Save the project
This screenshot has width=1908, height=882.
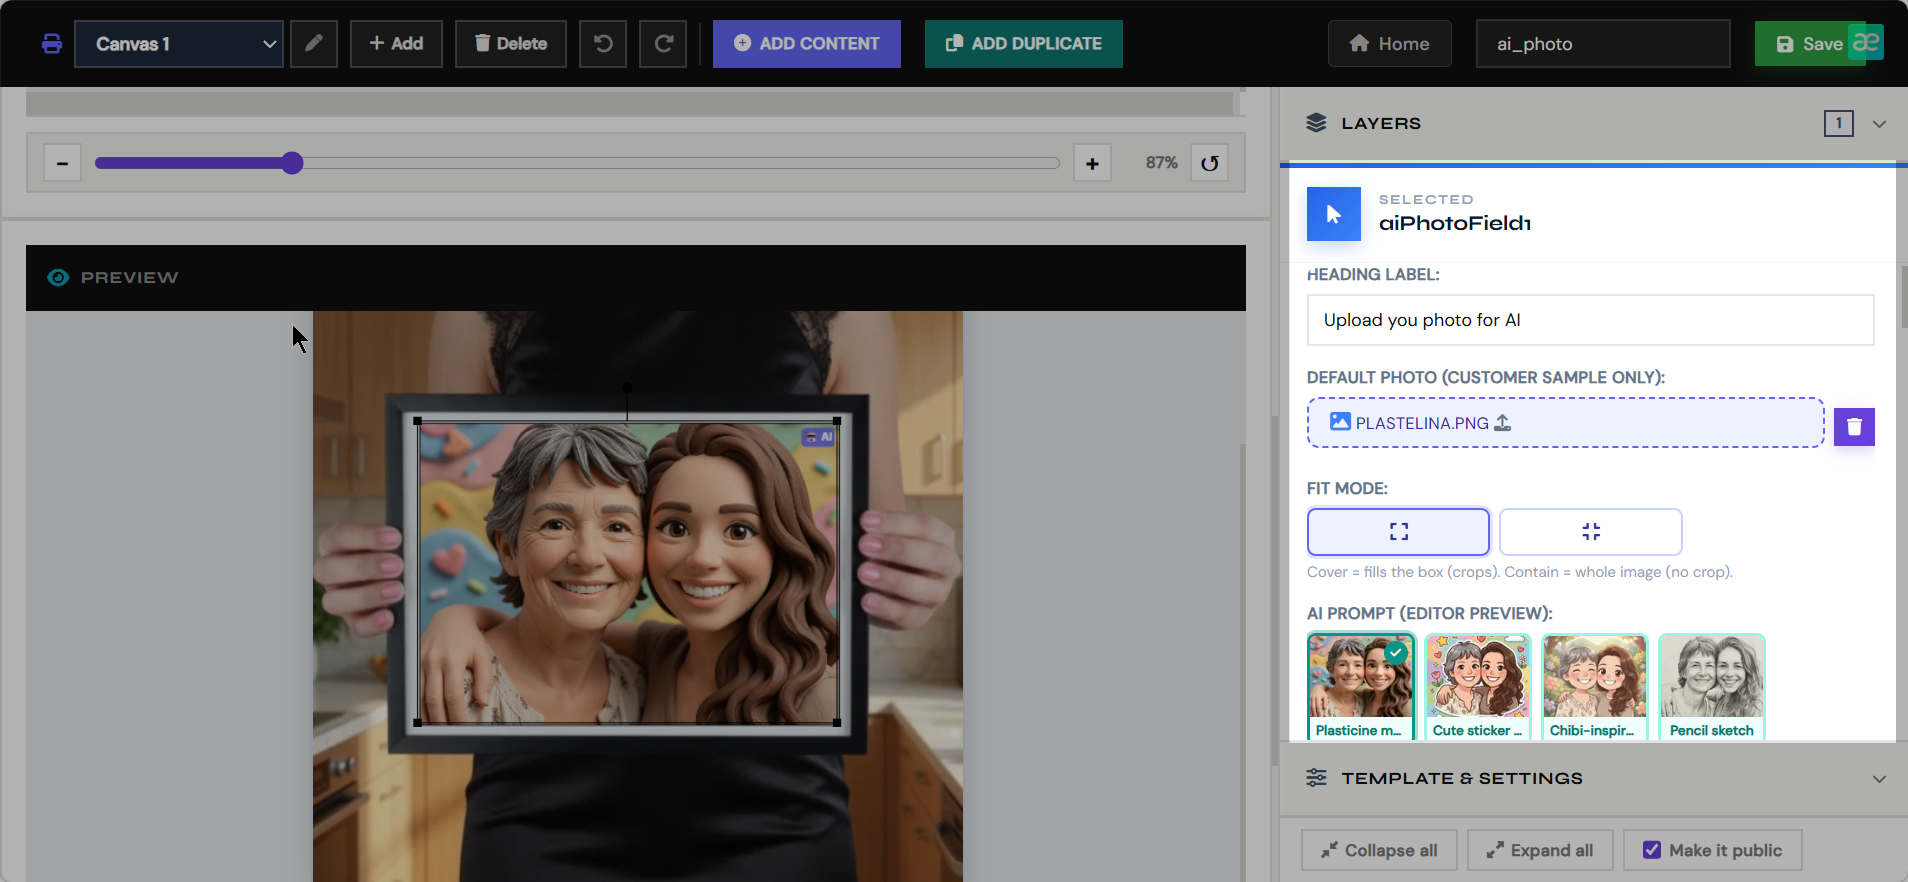pyautogui.click(x=1810, y=44)
